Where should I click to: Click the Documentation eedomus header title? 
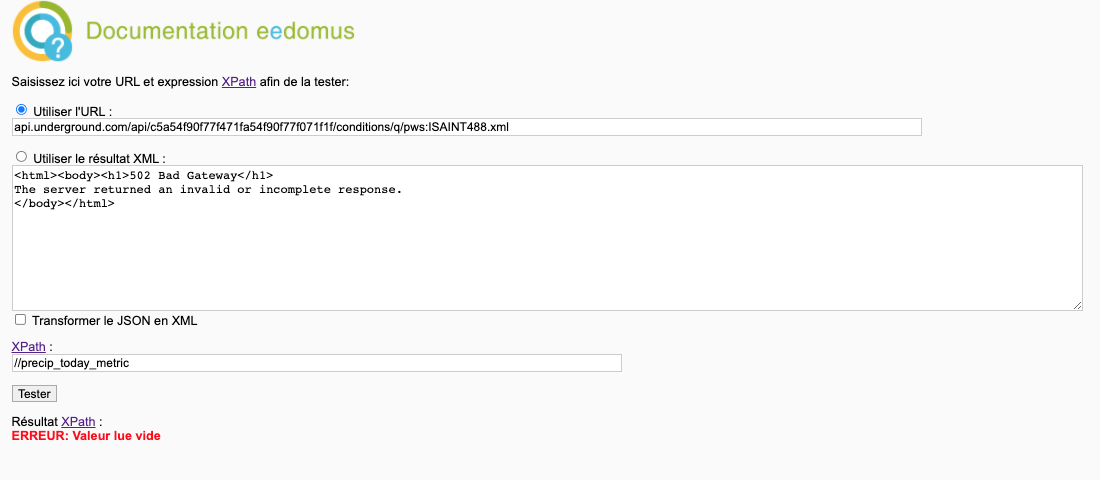pyautogui.click(x=220, y=32)
